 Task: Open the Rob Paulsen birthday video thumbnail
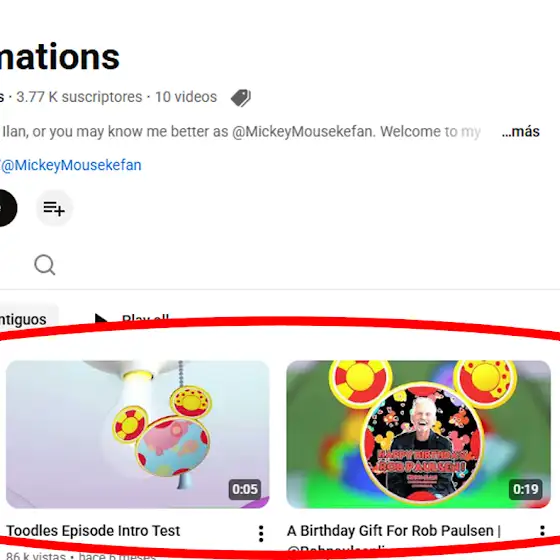[418, 434]
